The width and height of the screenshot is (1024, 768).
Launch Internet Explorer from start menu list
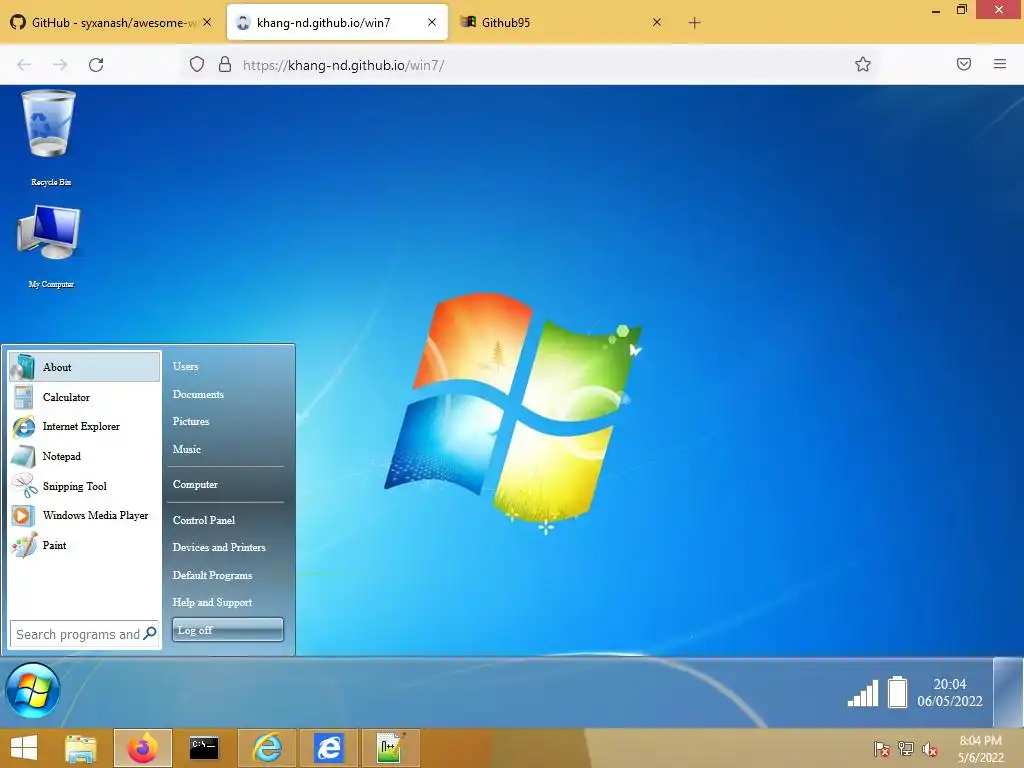[x=84, y=426]
